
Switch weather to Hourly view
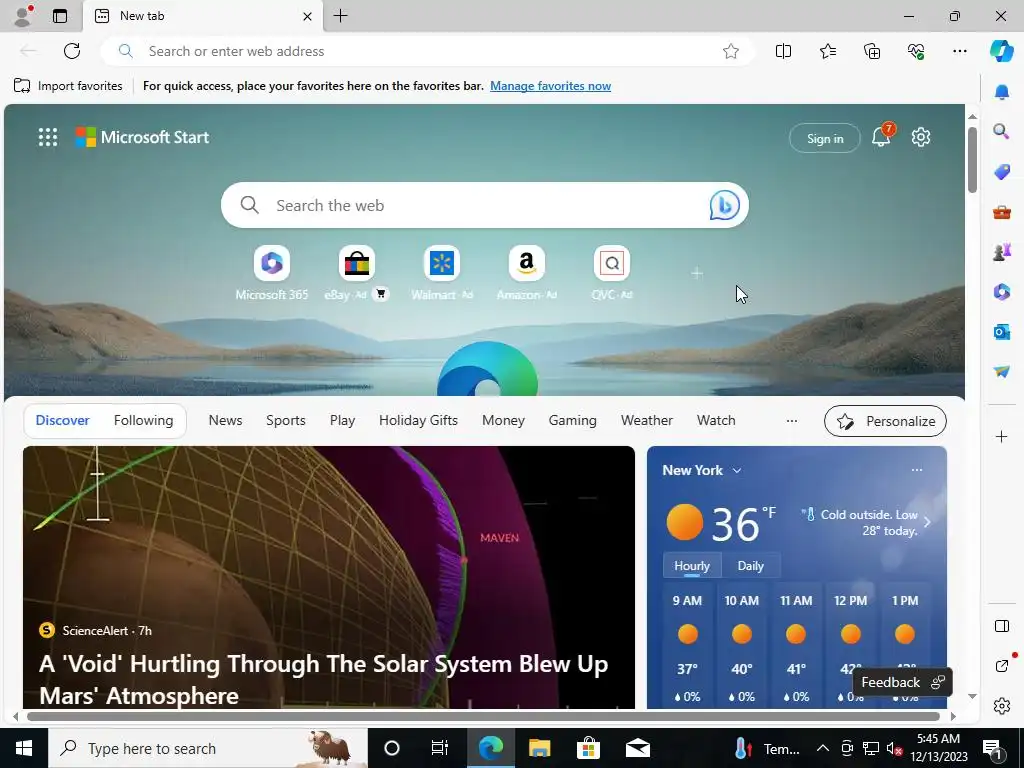click(692, 566)
